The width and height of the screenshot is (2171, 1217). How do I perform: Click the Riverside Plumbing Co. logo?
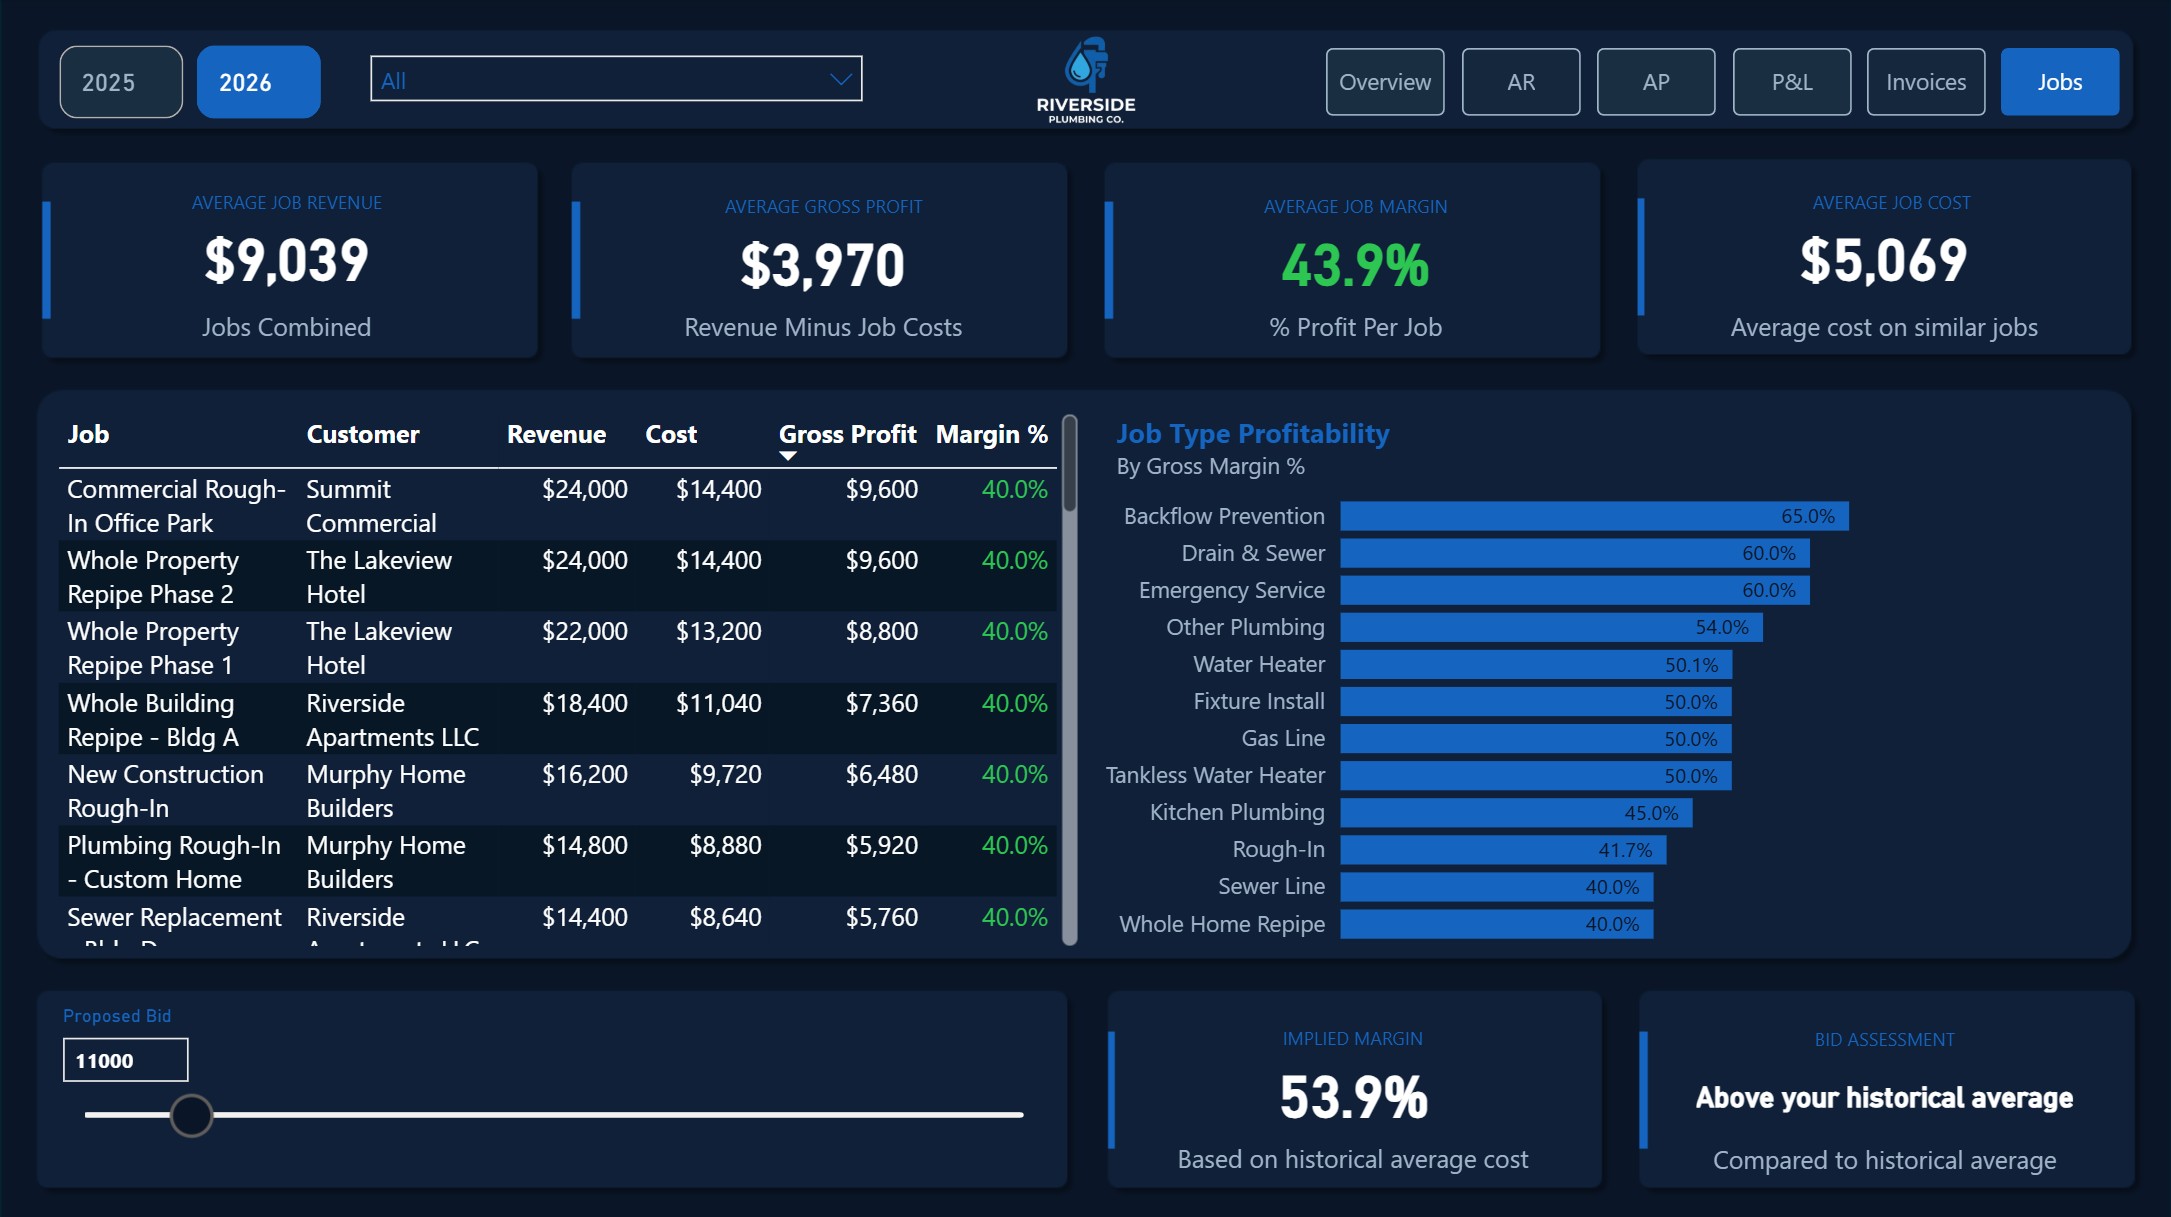pos(1086,81)
